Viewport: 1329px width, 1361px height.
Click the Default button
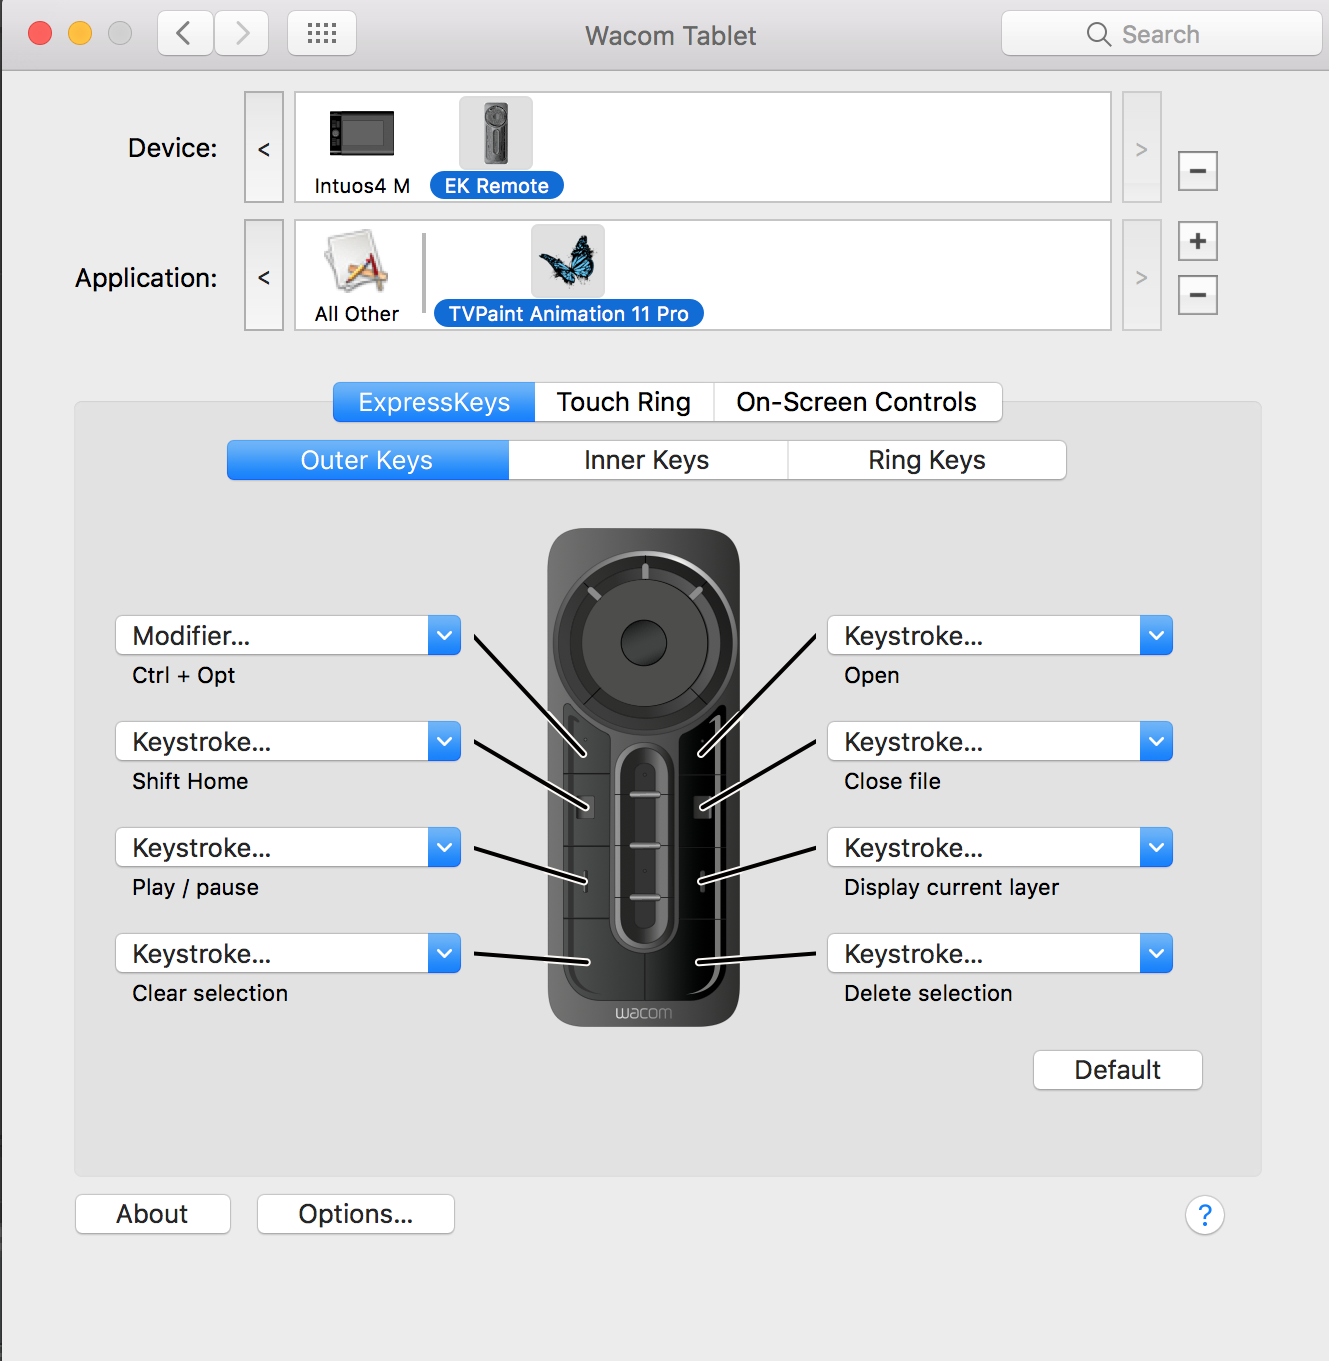(x=1117, y=1070)
